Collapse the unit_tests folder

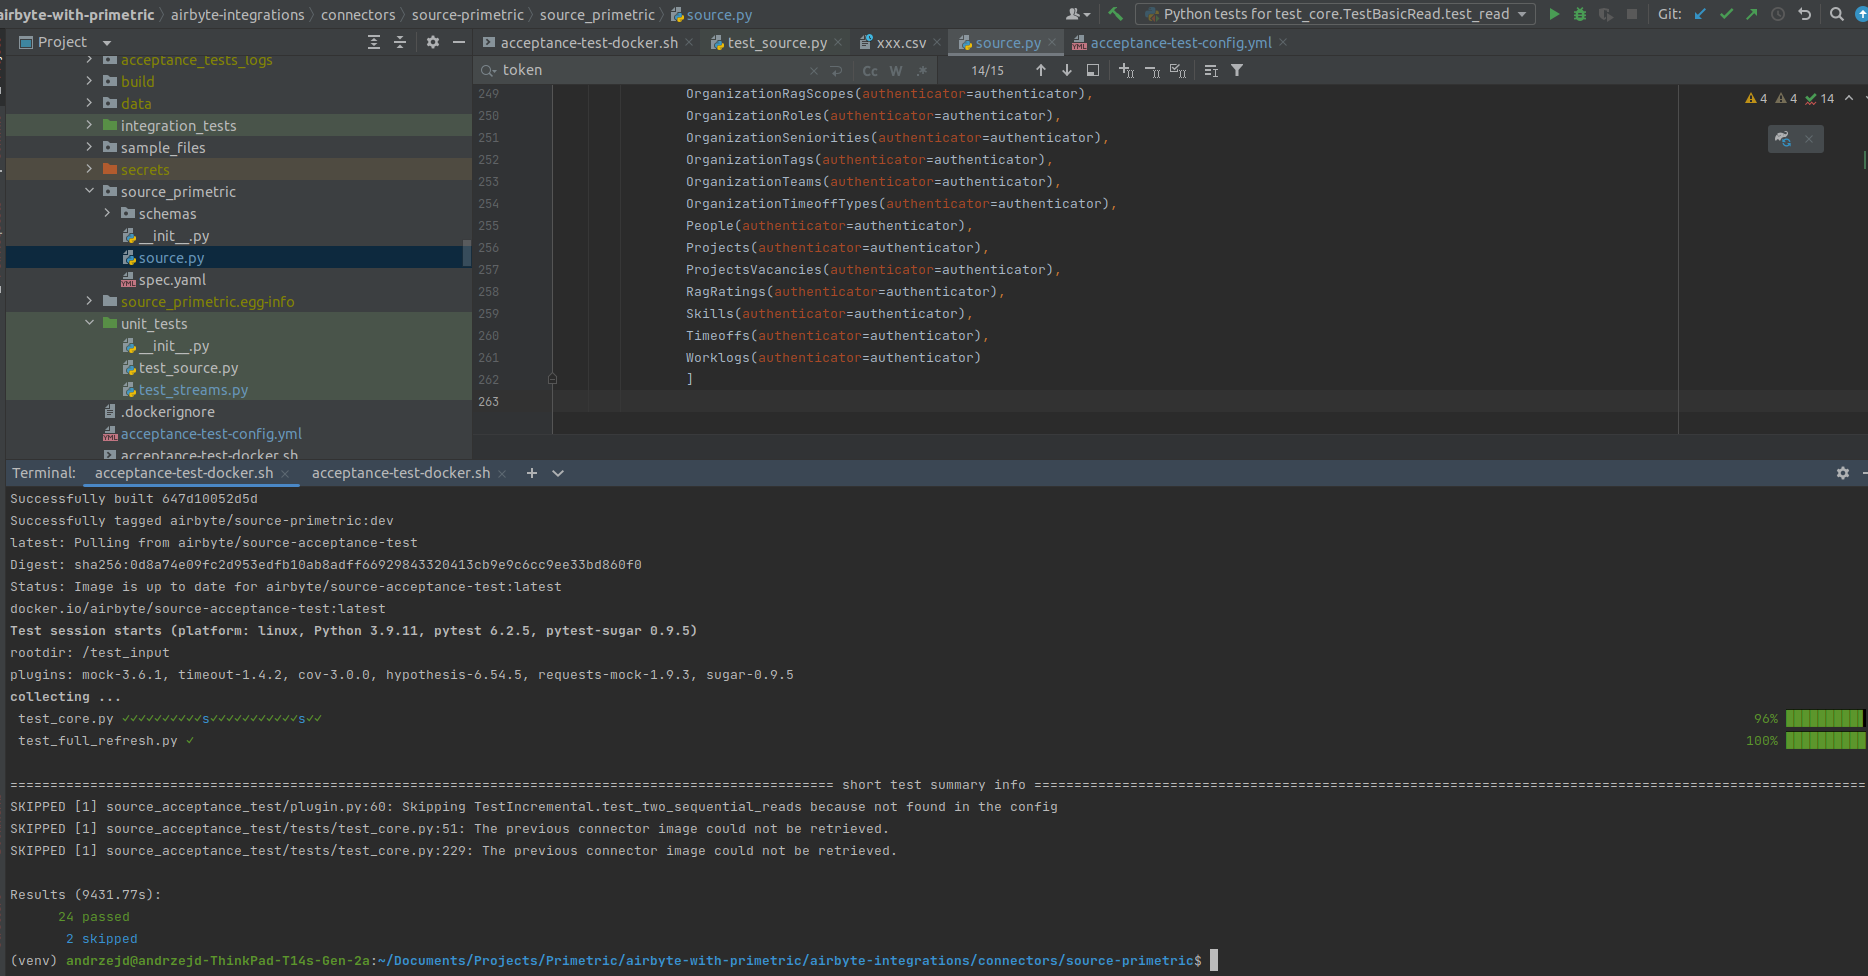89,323
